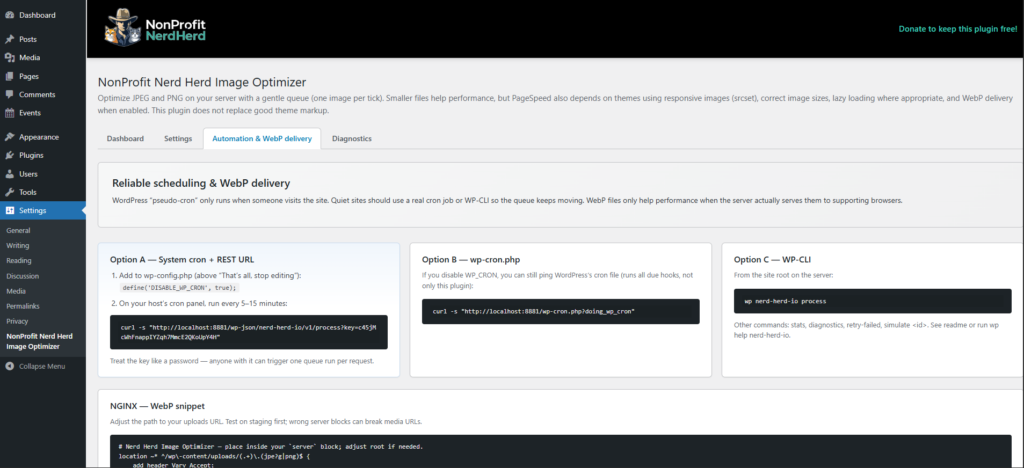Open Permalinks settings submenu

(24, 306)
